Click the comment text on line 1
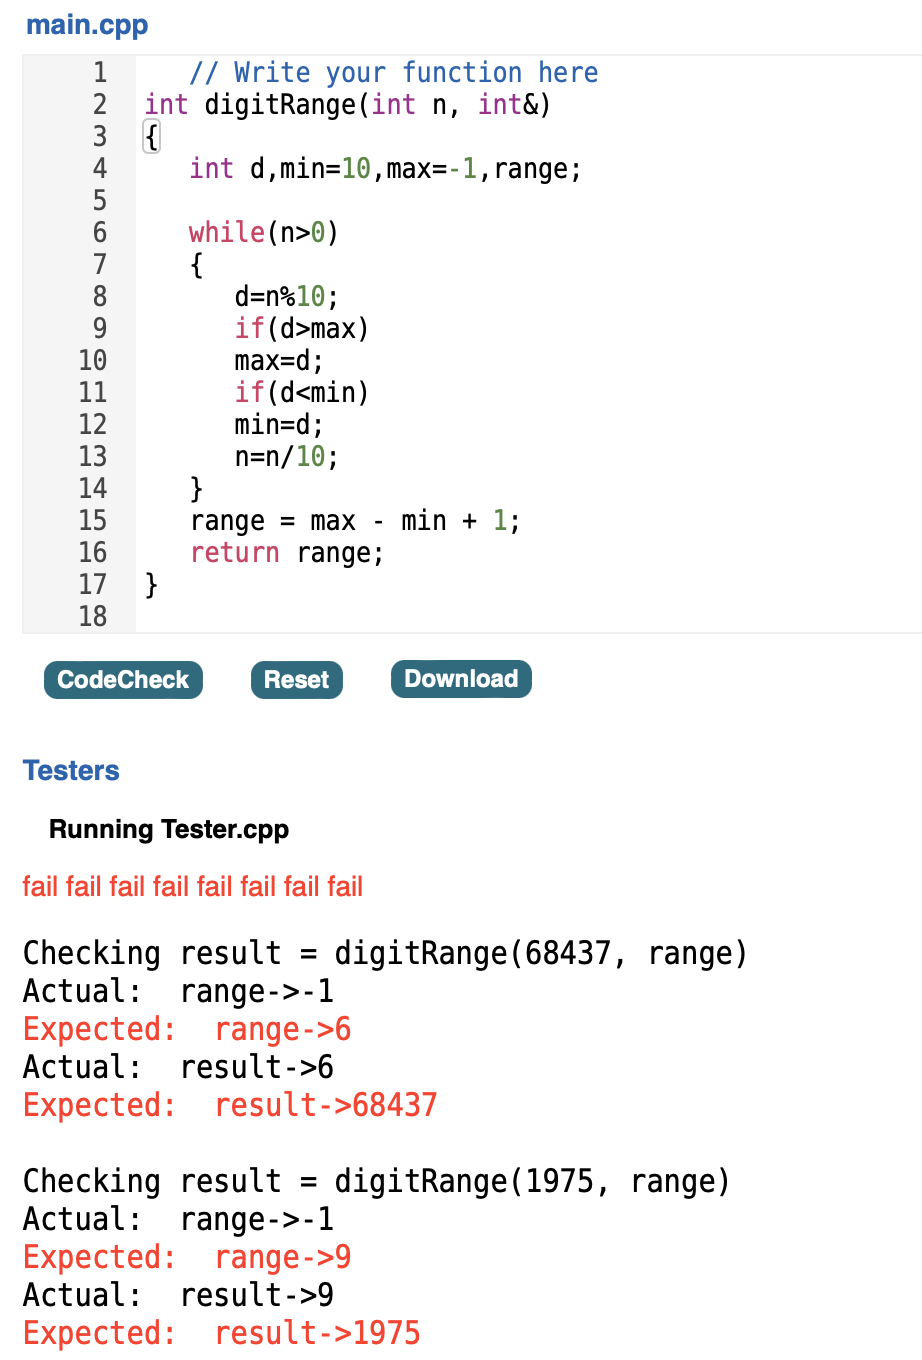This screenshot has height=1360, width=922. point(390,72)
